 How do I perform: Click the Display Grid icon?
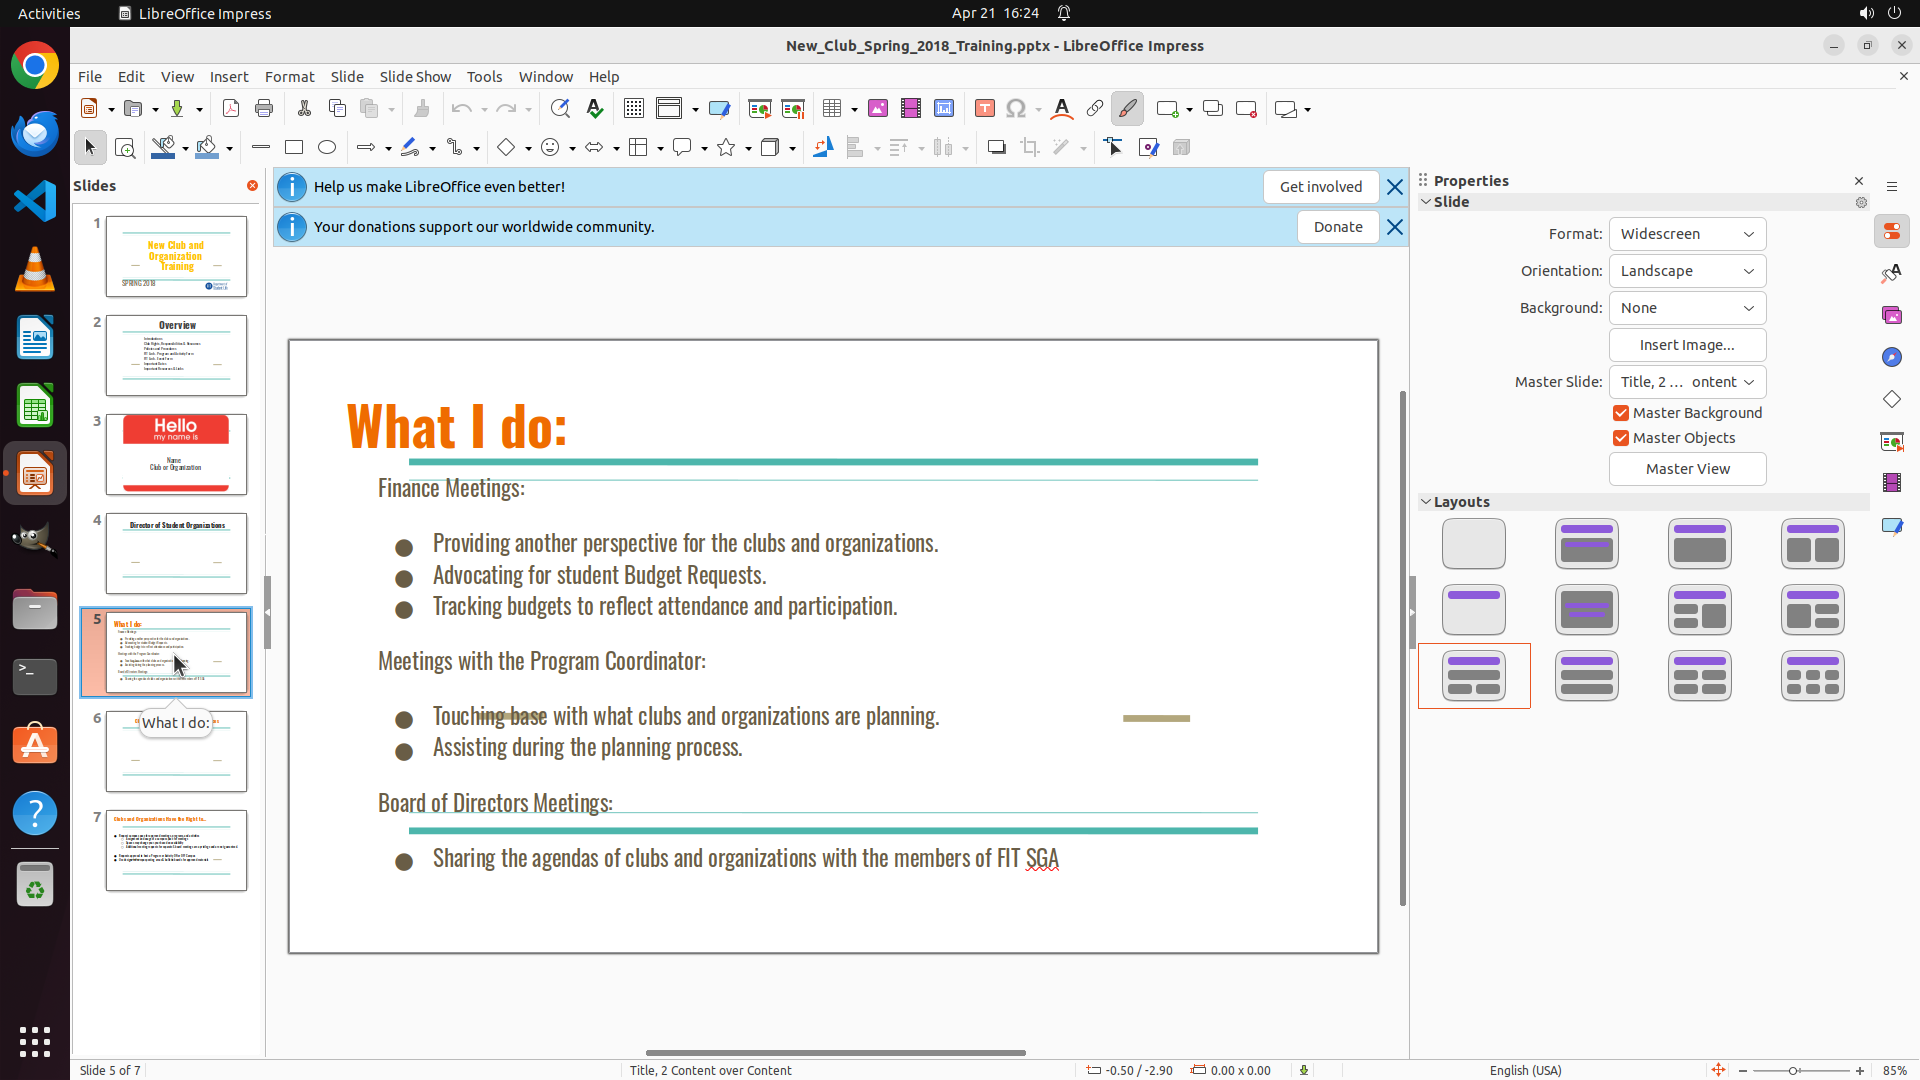click(634, 109)
